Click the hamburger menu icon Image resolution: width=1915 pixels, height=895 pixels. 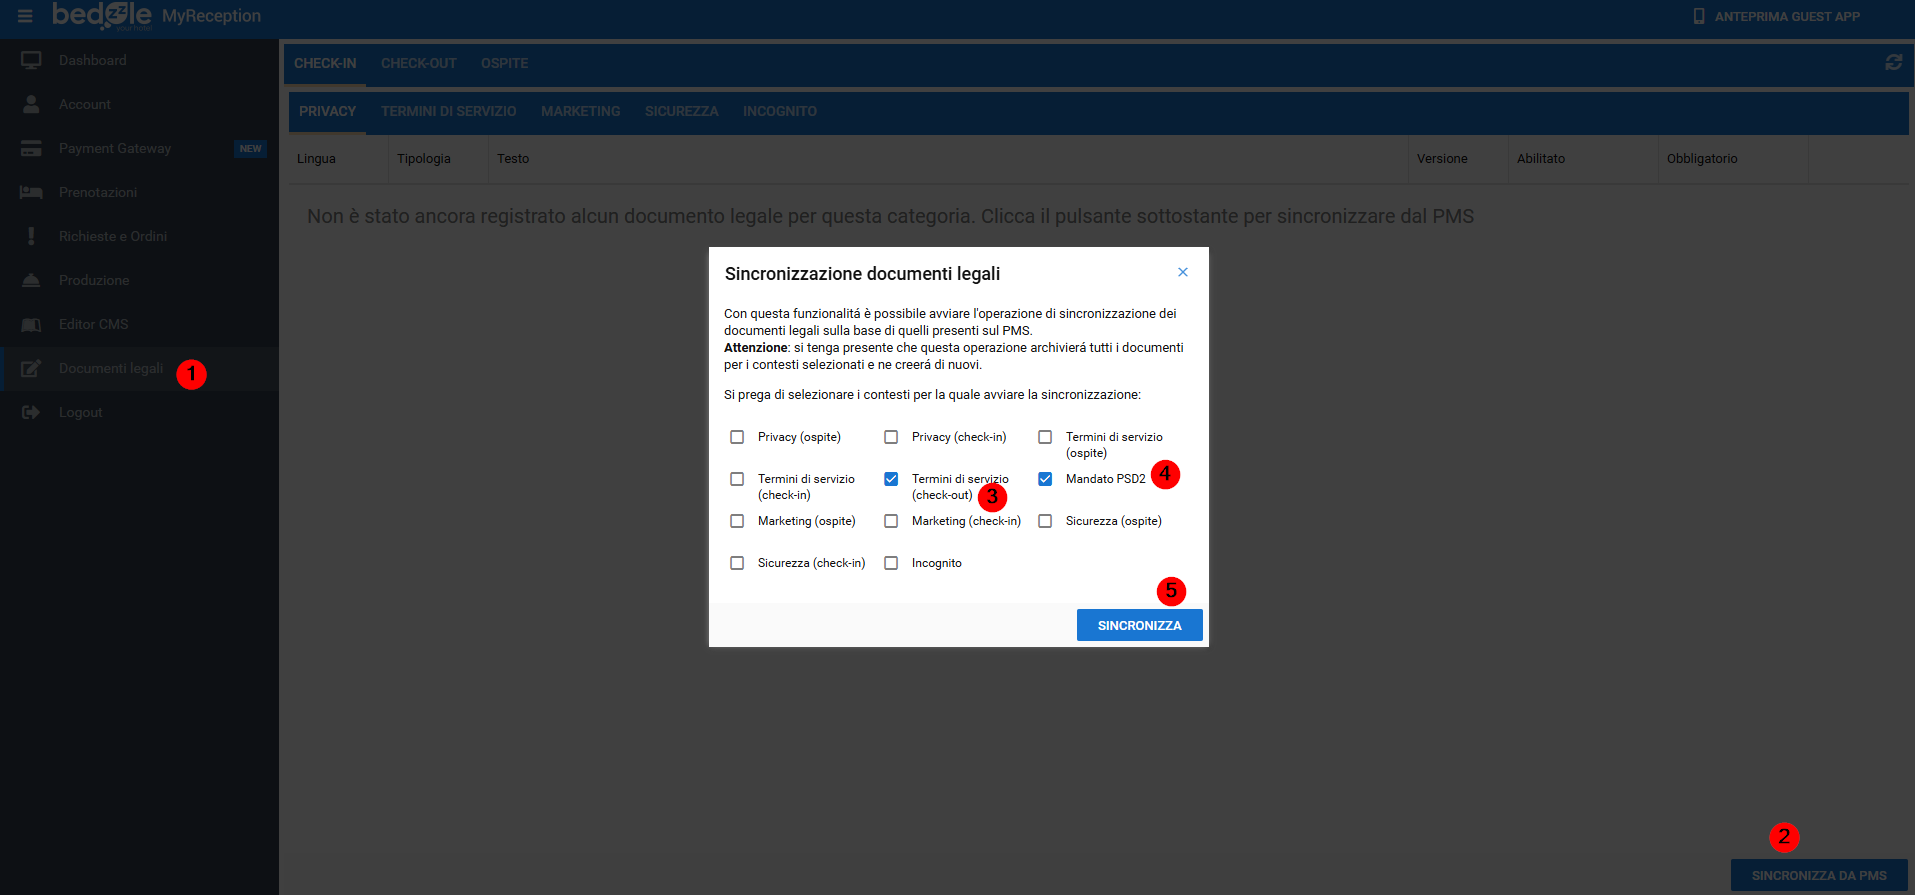click(x=25, y=16)
